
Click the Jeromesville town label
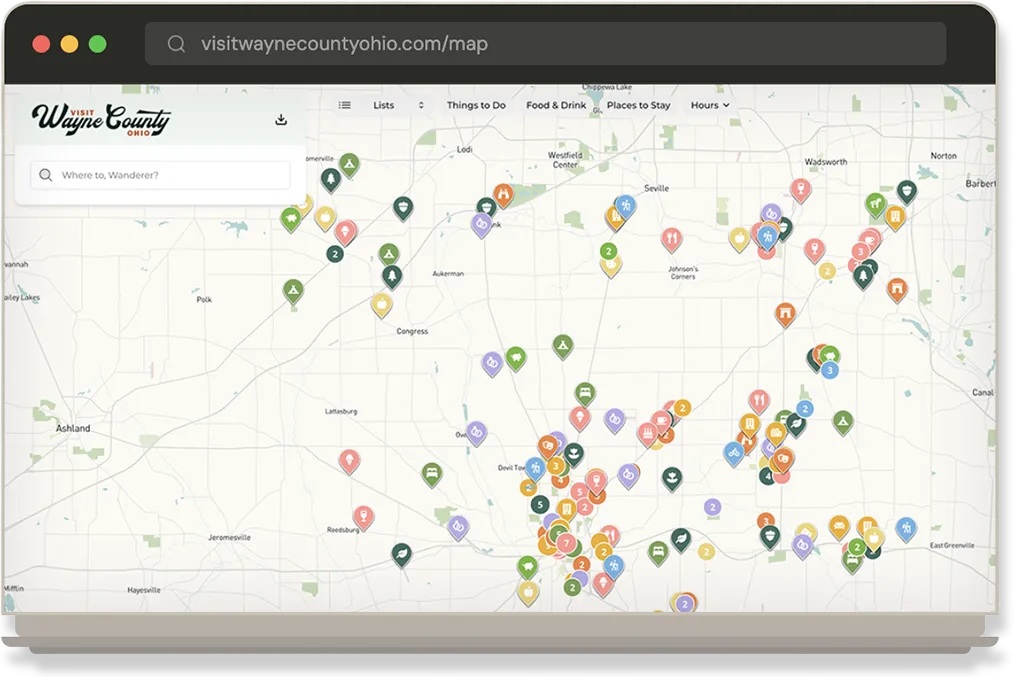click(x=229, y=537)
